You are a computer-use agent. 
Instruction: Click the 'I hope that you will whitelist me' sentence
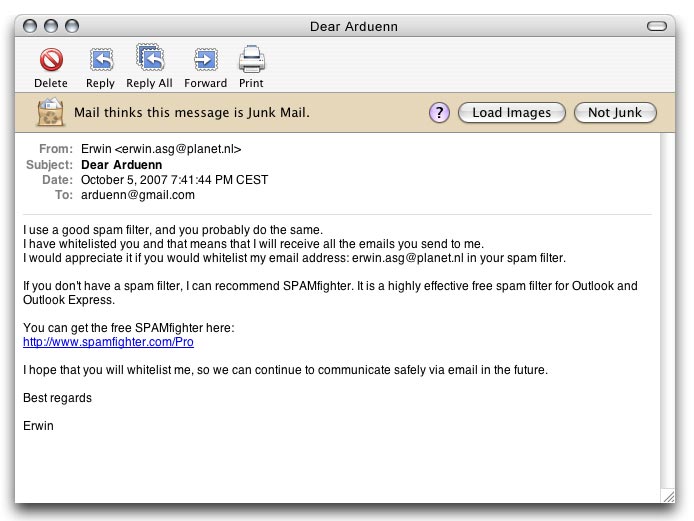(285, 370)
